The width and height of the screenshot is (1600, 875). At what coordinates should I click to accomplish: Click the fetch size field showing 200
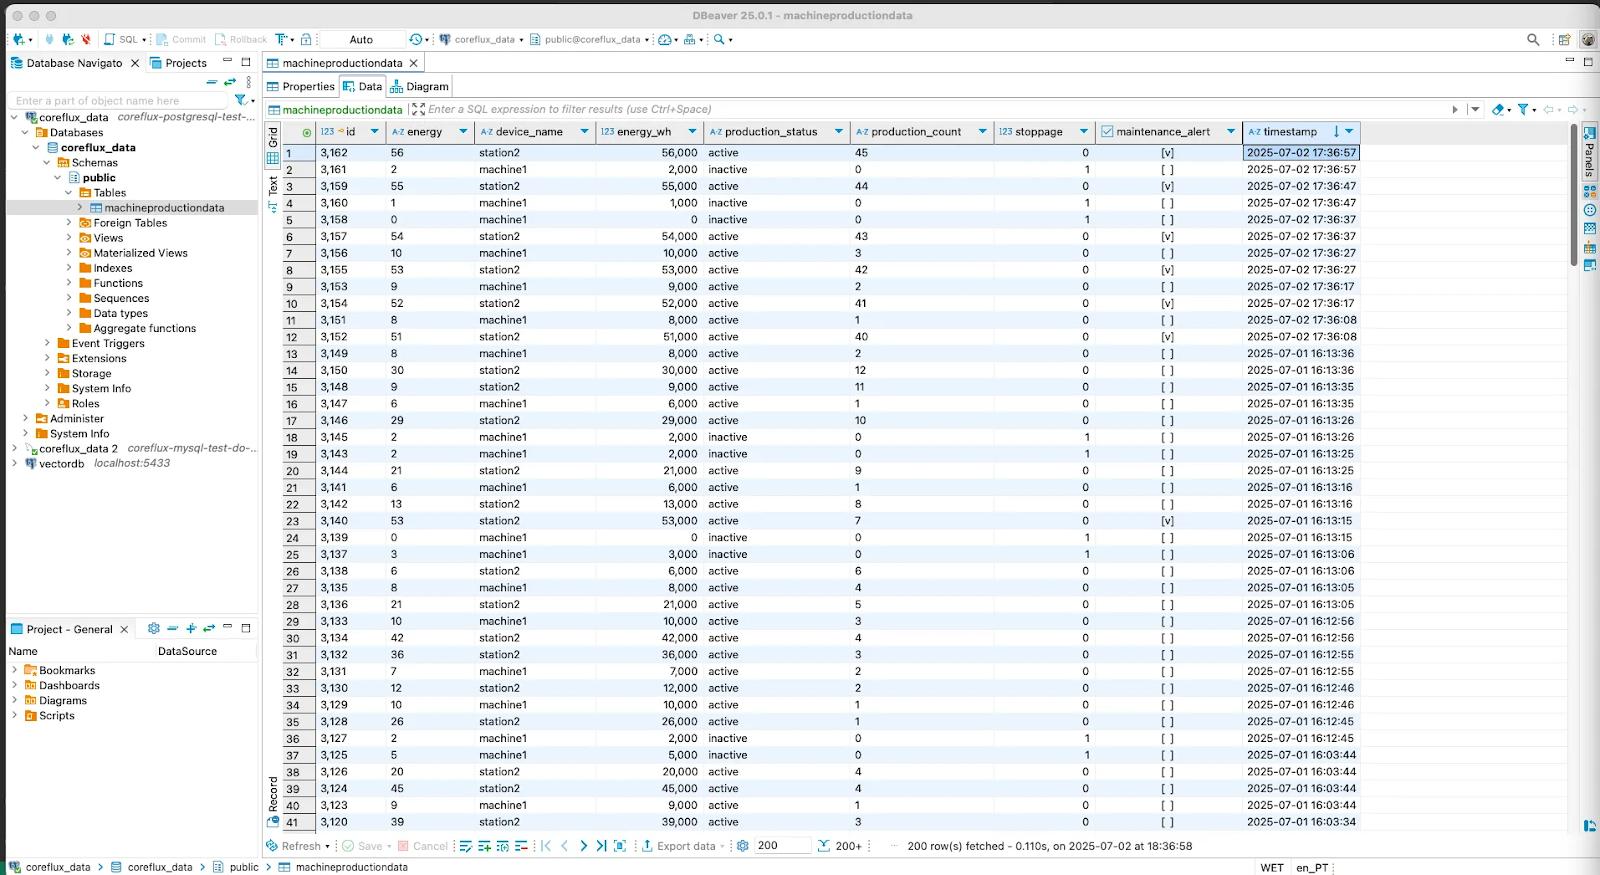pos(782,846)
